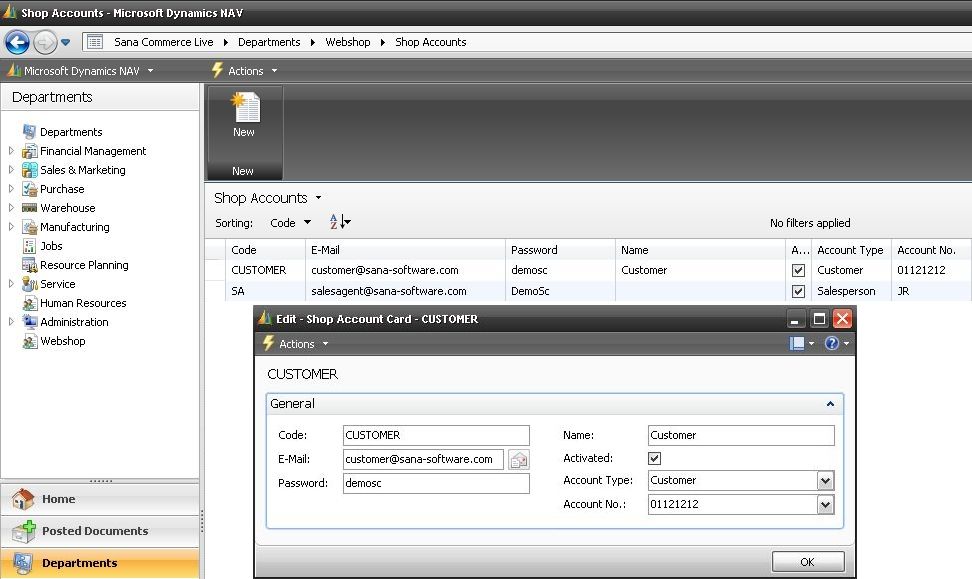972x579 pixels.
Task: Open Actions menu in Shop Account Card
Action: click(x=296, y=343)
